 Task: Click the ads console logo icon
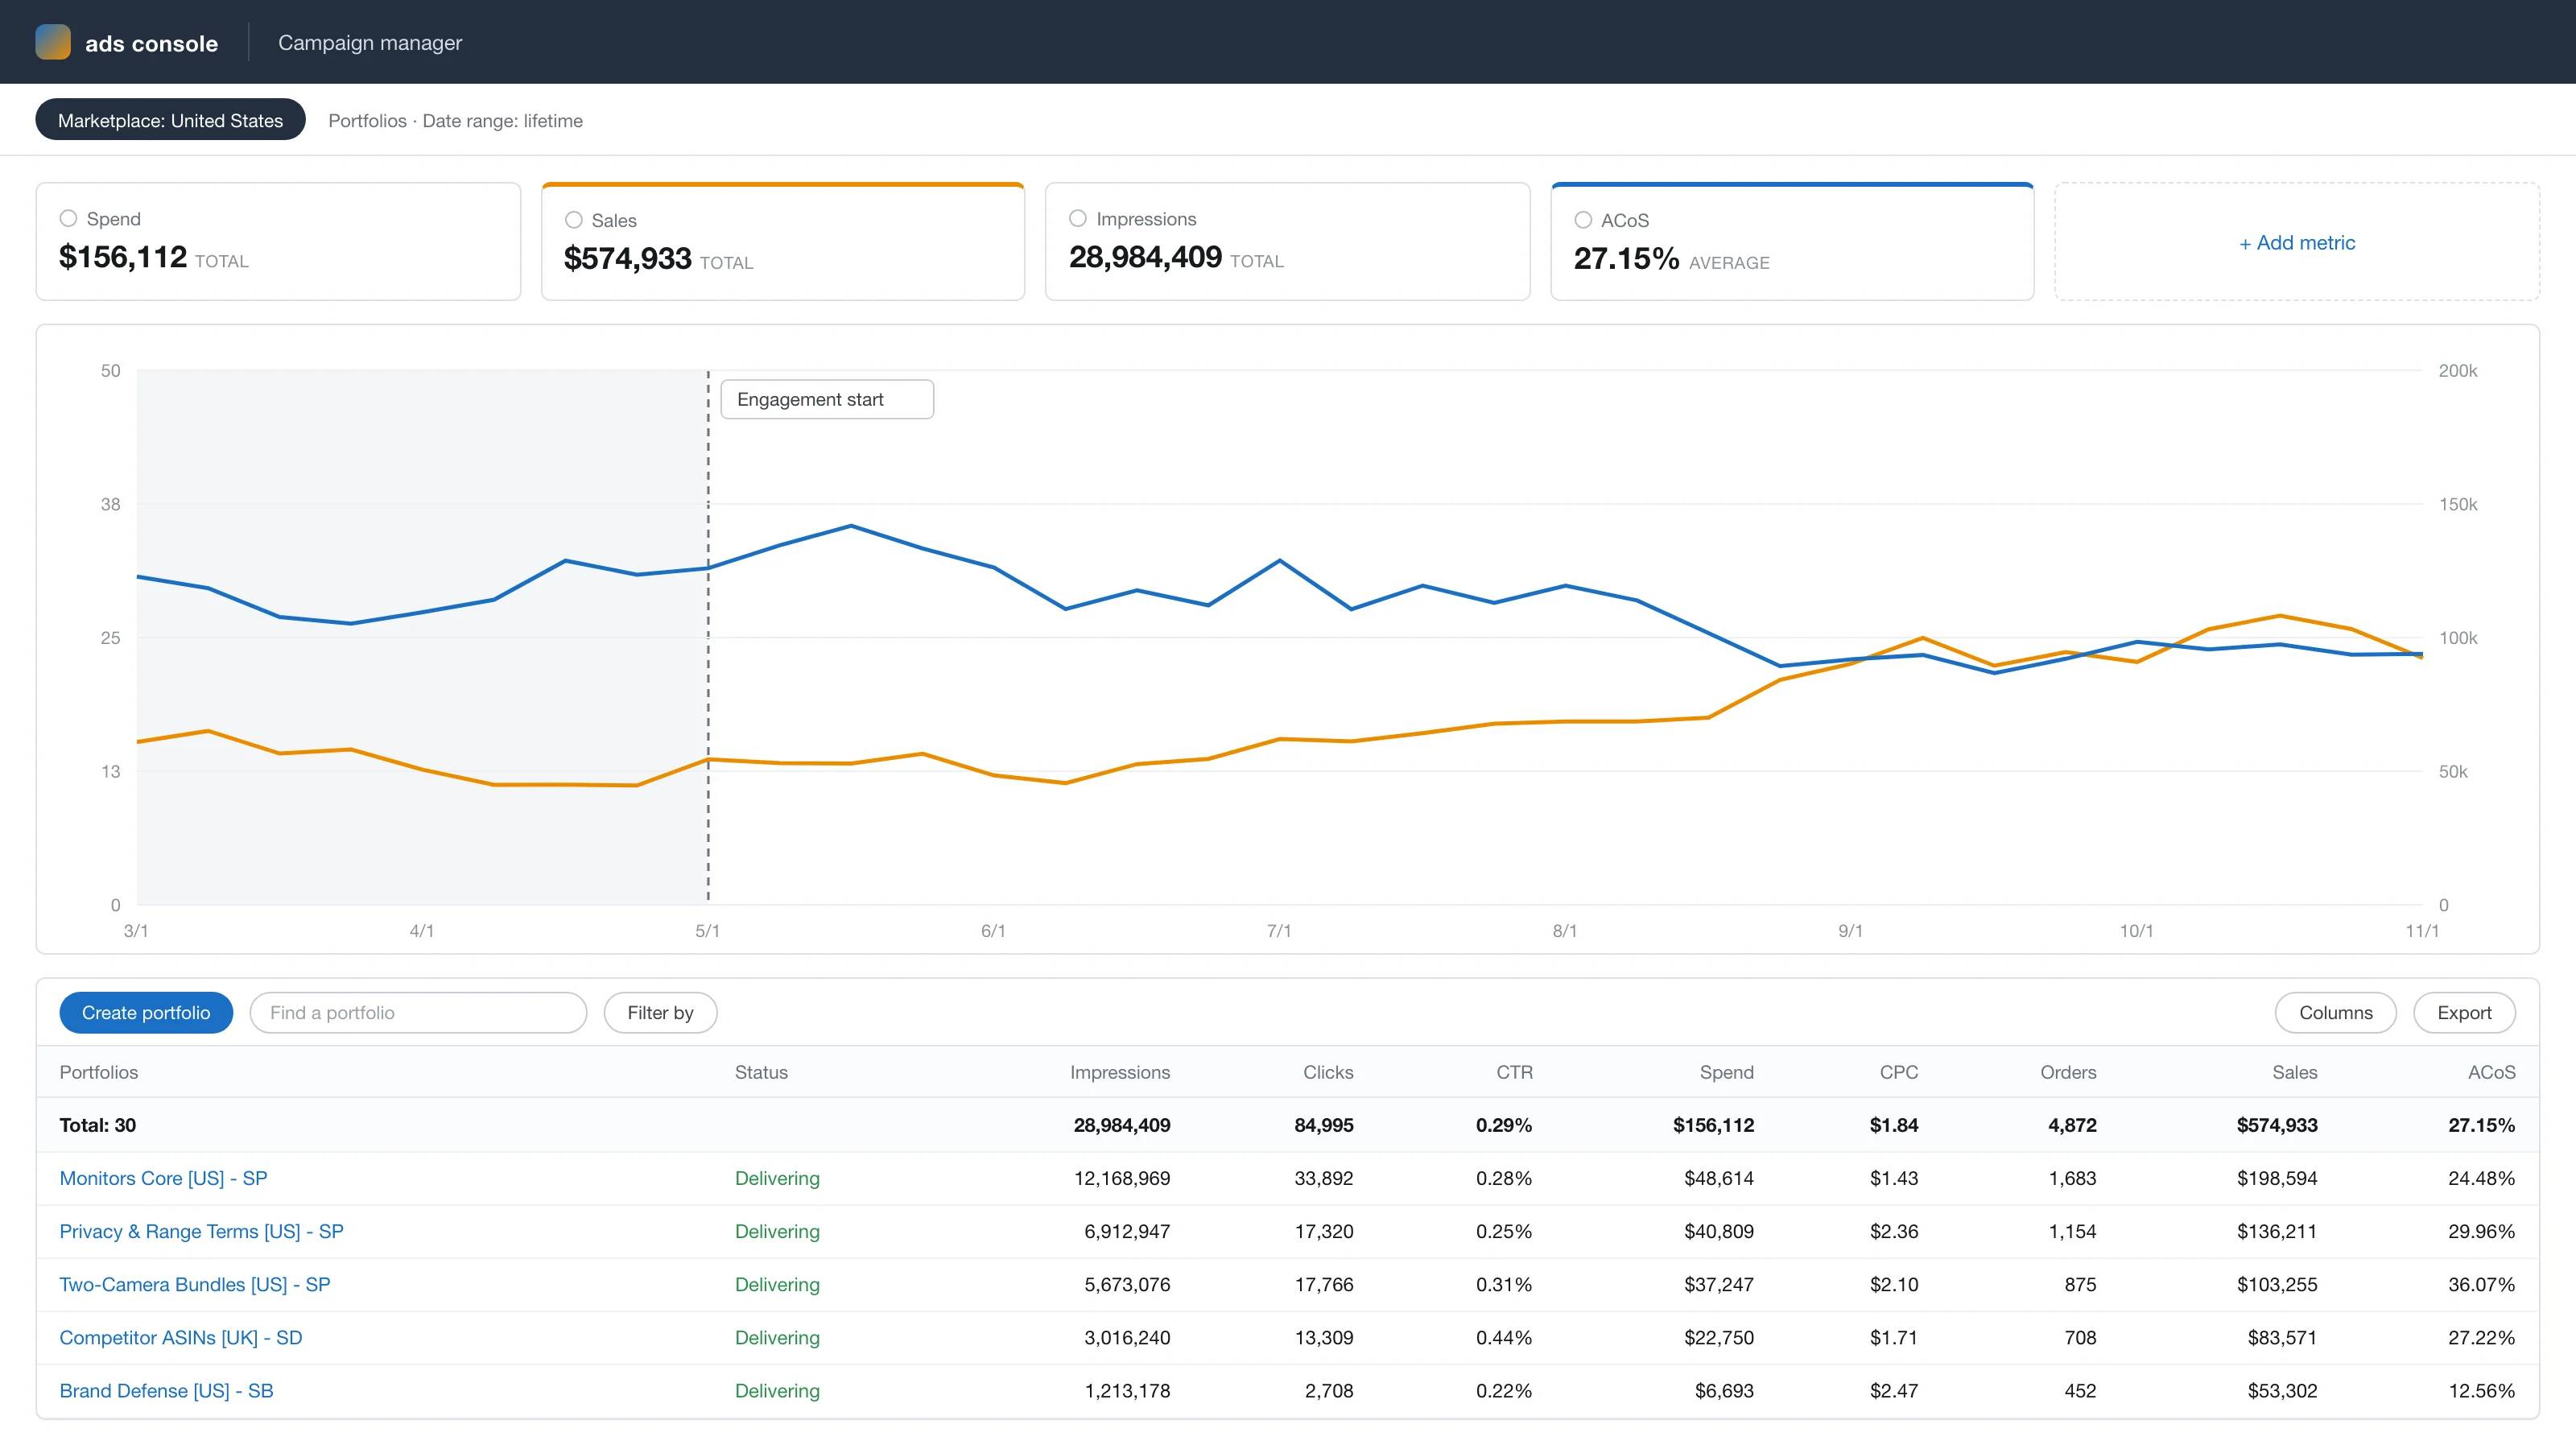(53, 42)
